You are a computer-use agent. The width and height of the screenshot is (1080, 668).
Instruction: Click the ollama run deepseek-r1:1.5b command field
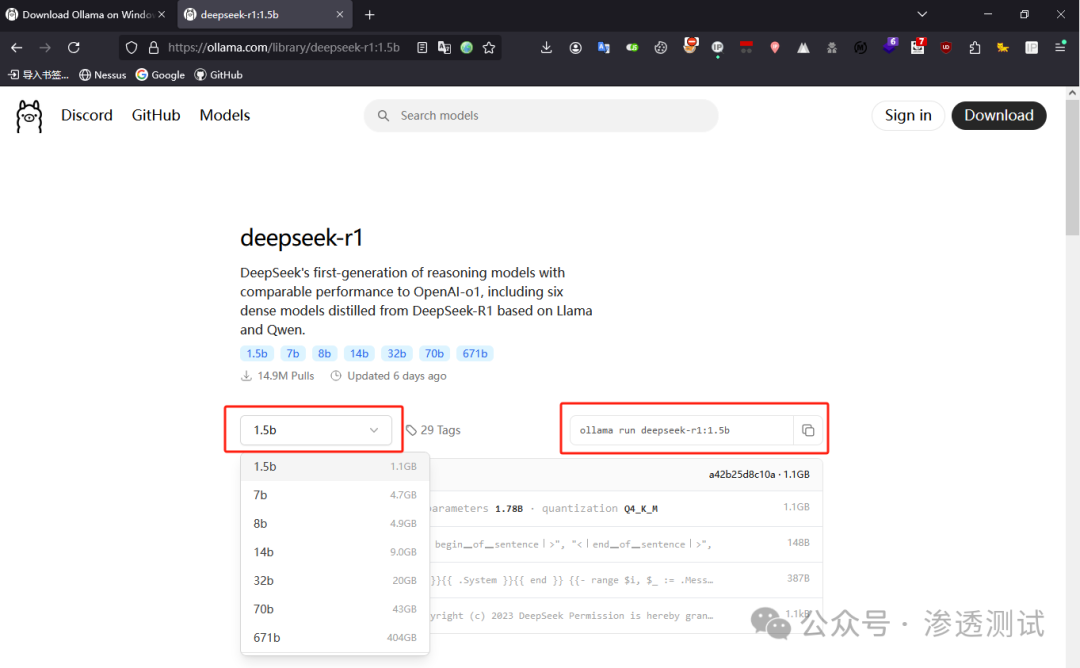pos(682,430)
